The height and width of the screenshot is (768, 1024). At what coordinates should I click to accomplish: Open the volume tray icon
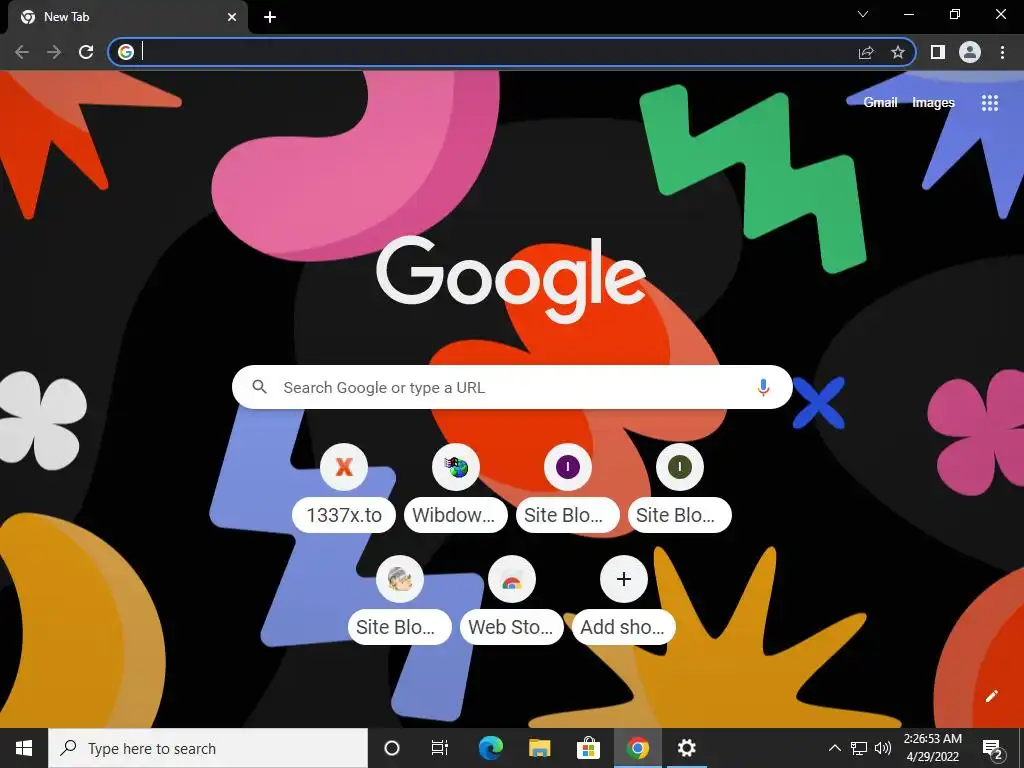883,748
